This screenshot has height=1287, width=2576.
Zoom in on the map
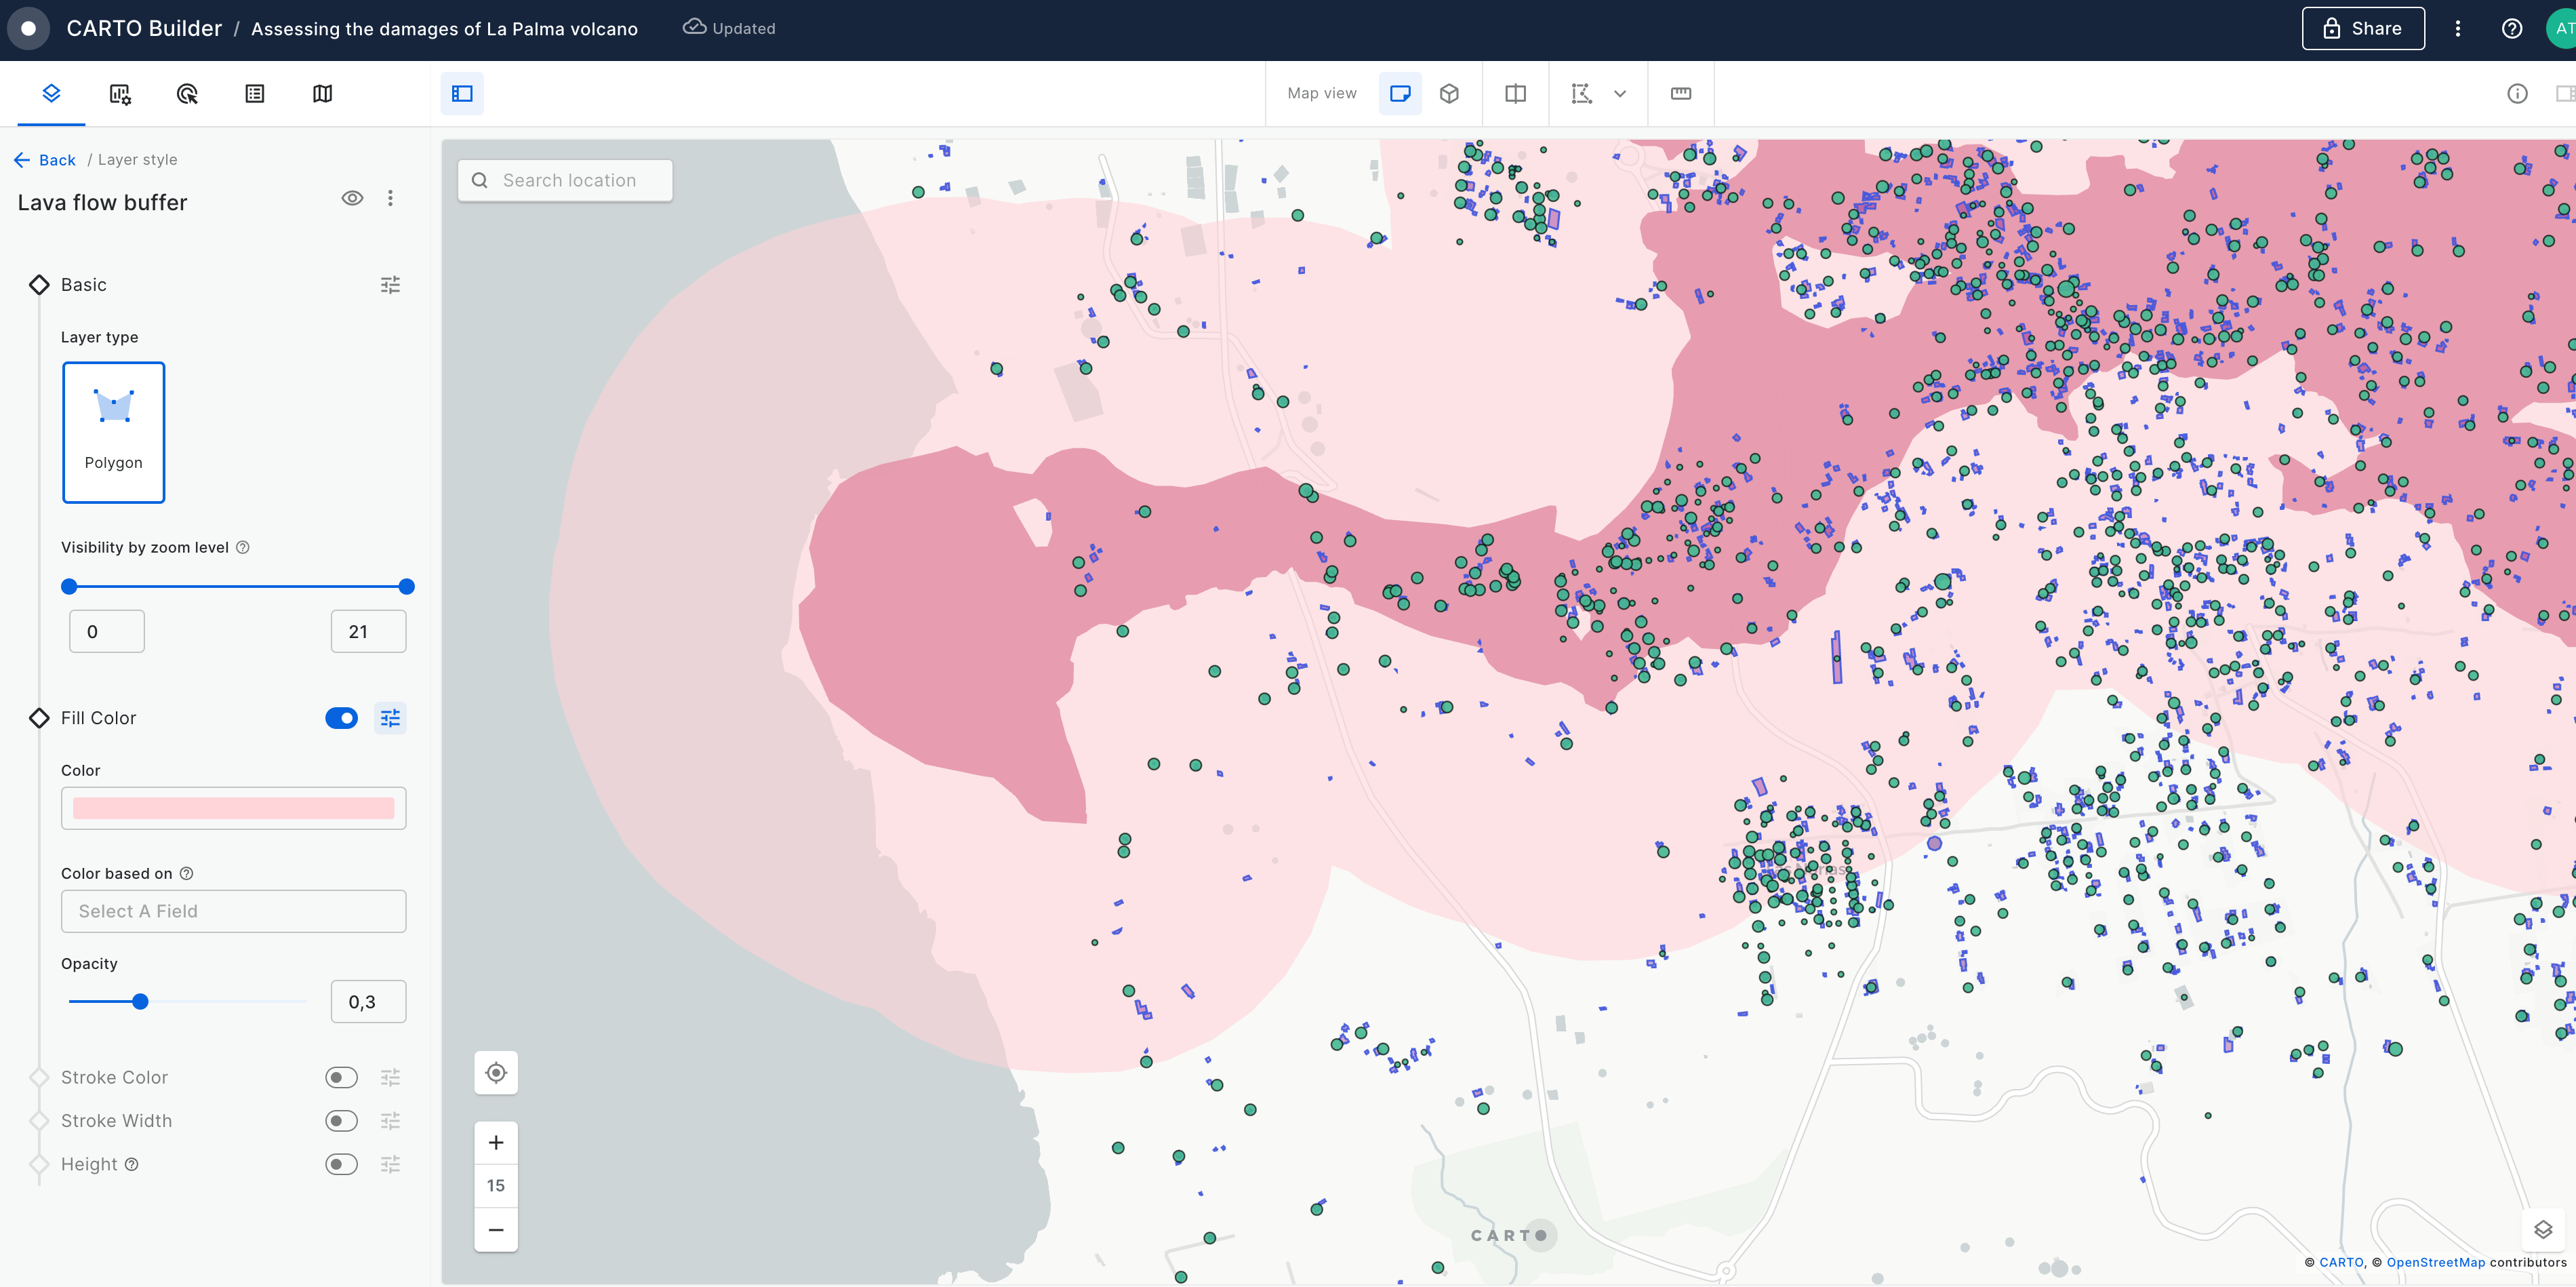(496, 1142)
